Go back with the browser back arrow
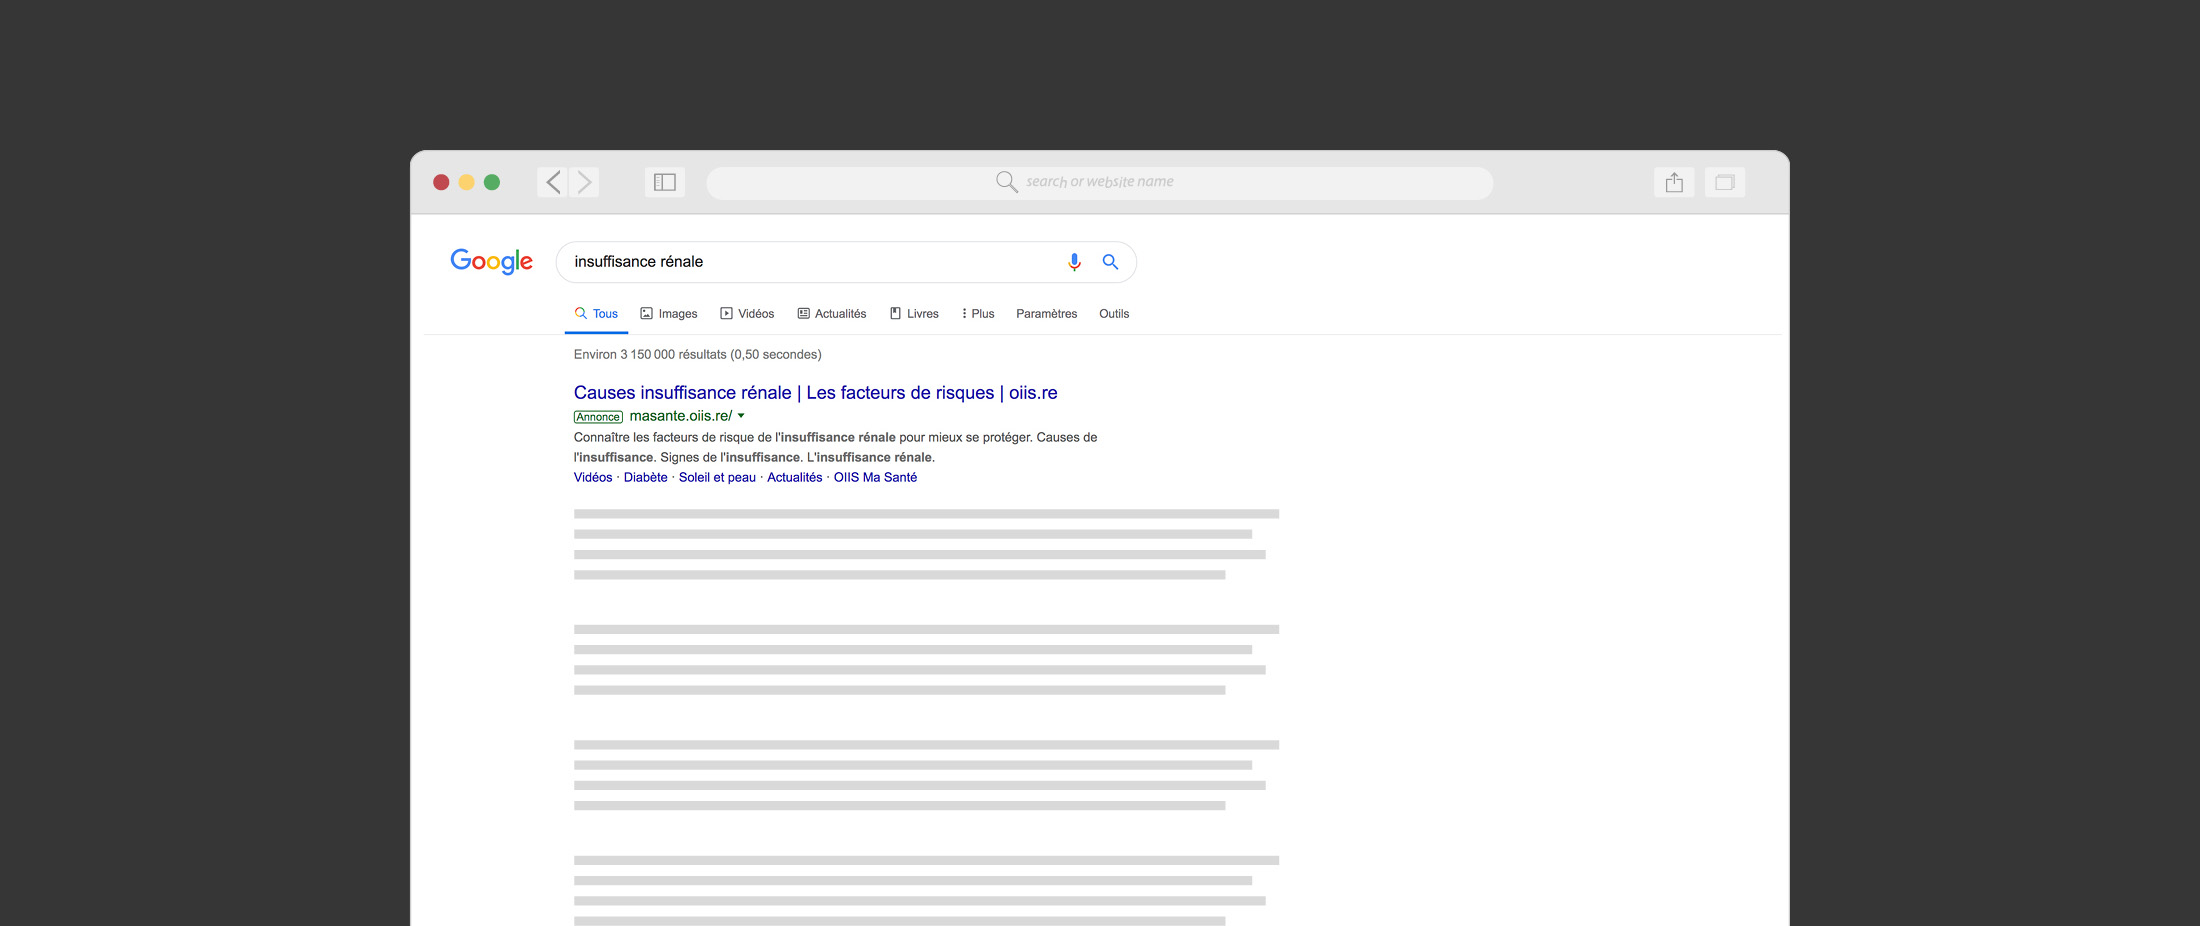2200x926 pixels. [553, 182]
